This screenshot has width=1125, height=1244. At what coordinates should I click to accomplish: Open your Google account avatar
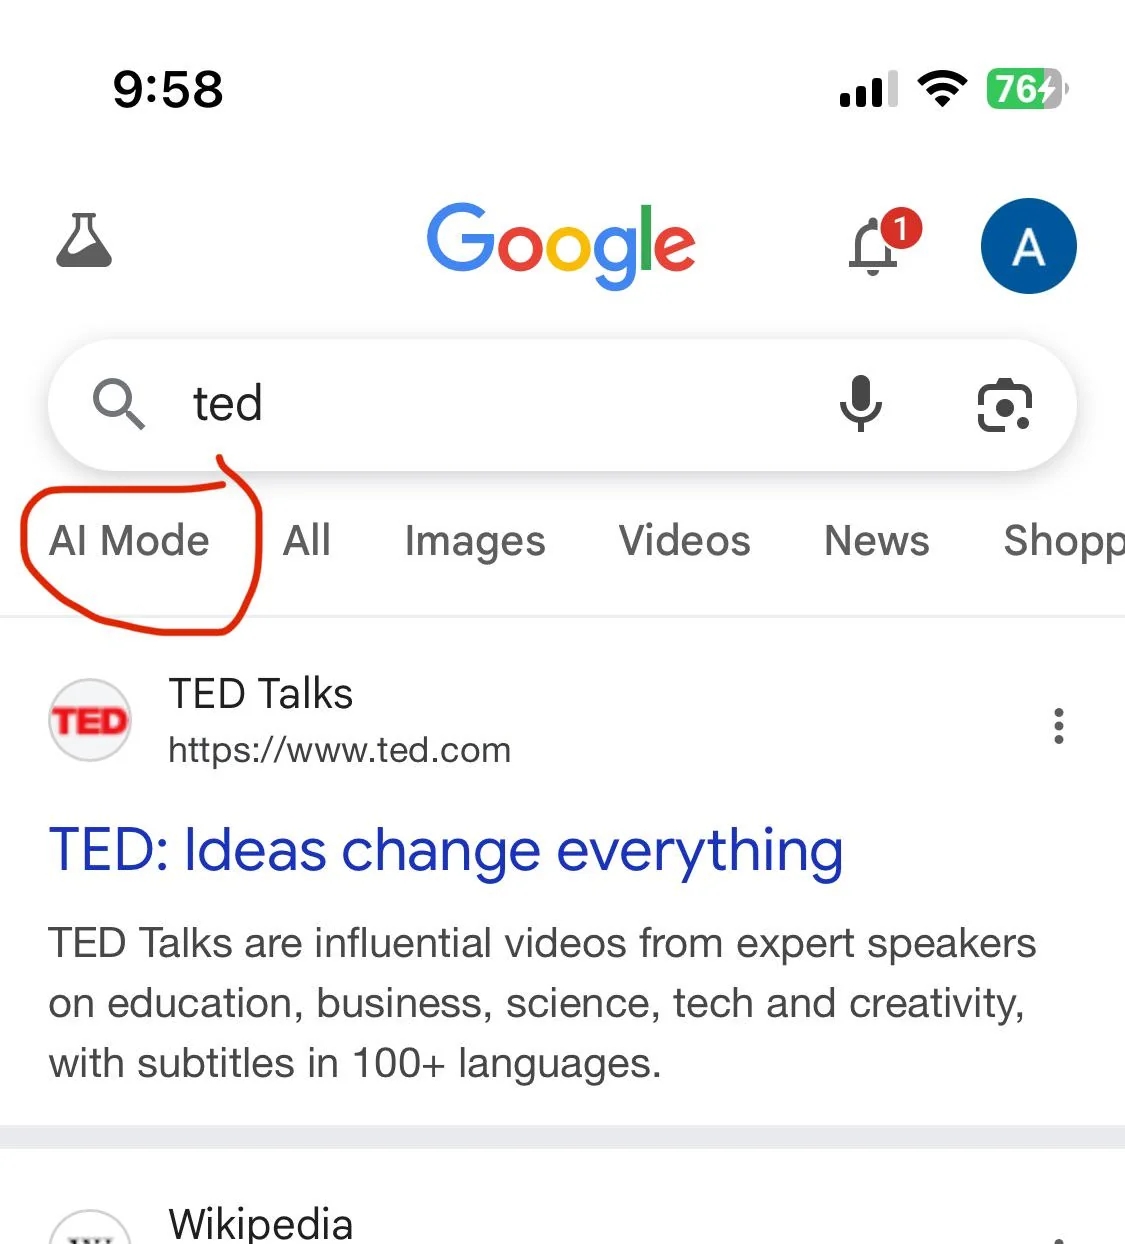pyautogui.click(x=1028, y=246)
